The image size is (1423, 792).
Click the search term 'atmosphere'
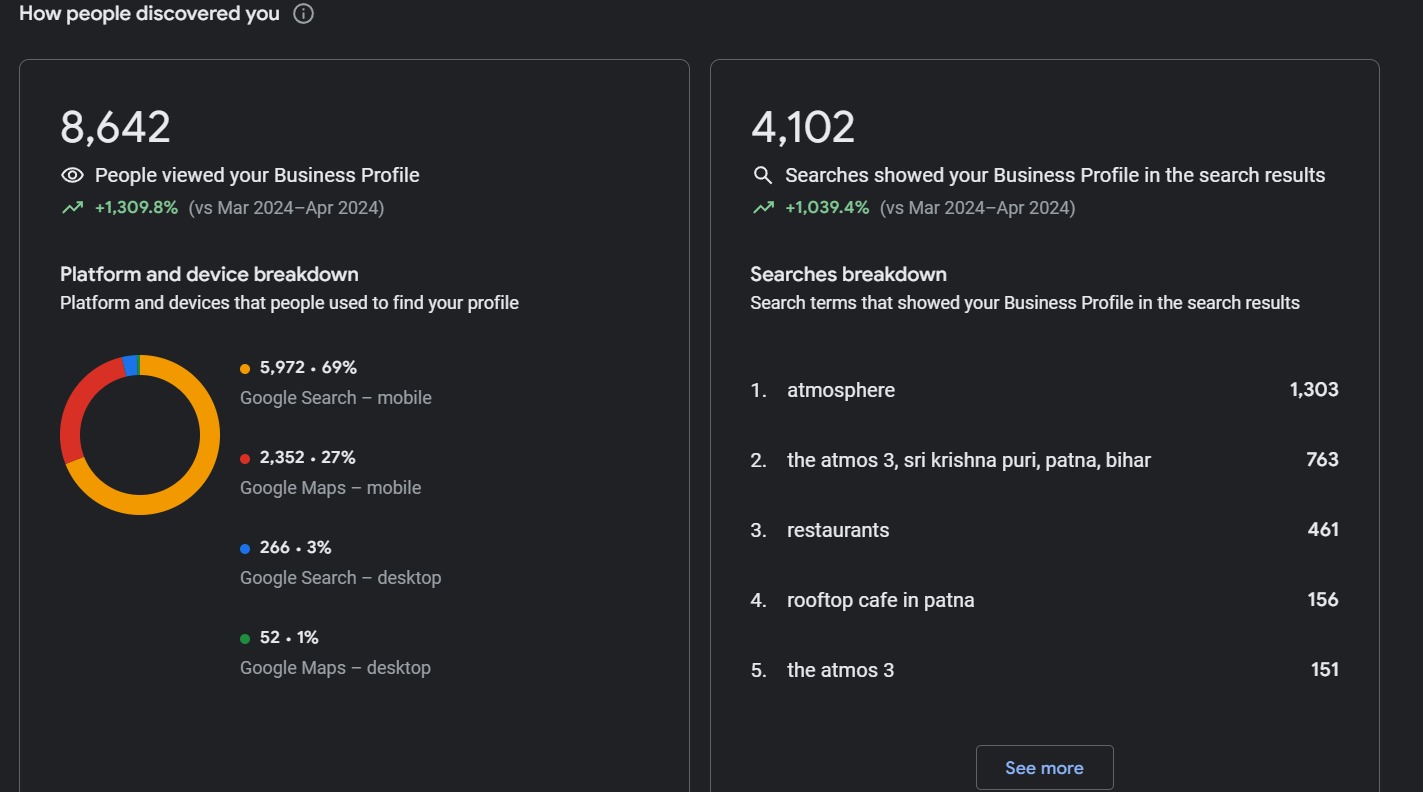[x=841, y=390]
